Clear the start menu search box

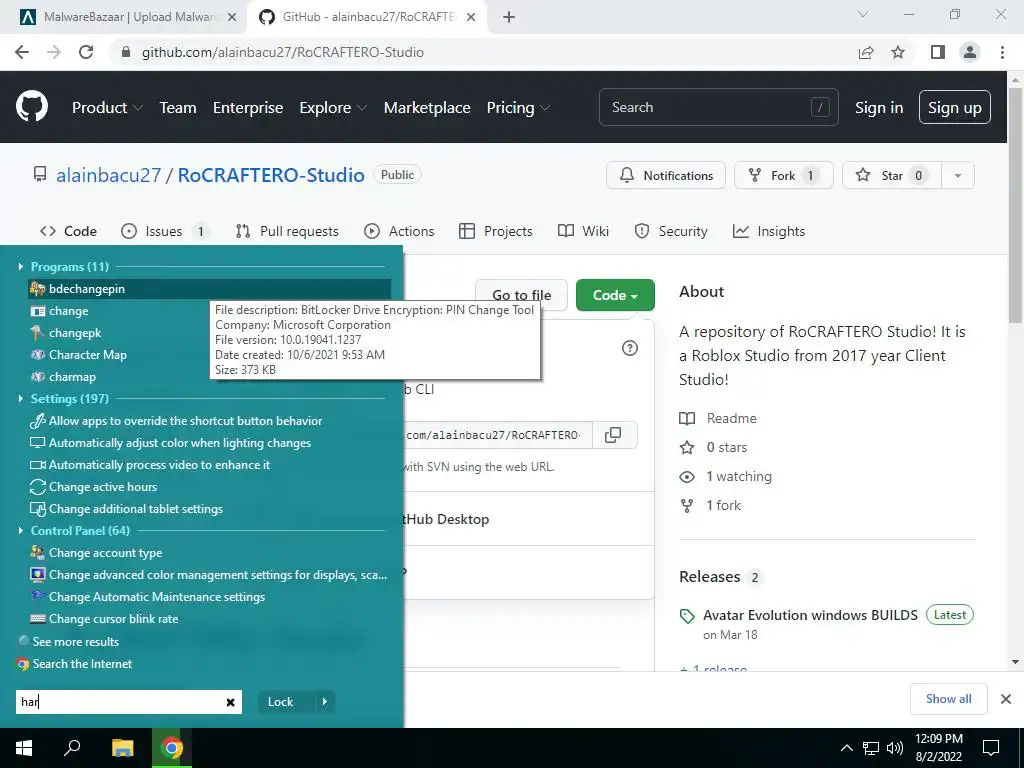pyautogui.click(x=231, y=702)
